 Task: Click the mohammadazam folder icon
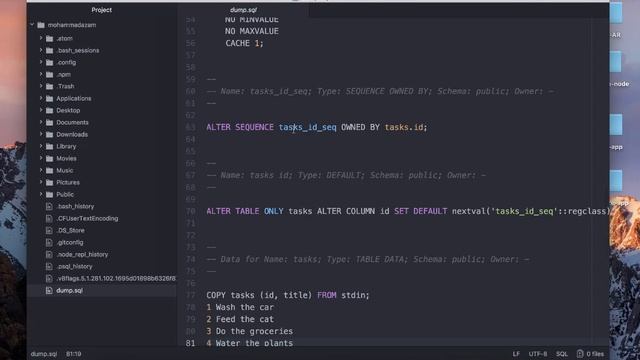point(41,25)
